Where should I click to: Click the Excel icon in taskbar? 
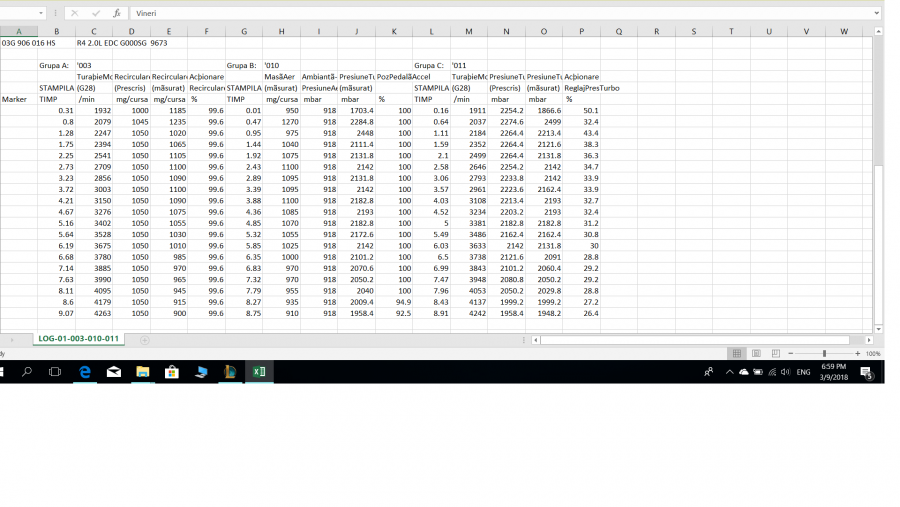259,372
